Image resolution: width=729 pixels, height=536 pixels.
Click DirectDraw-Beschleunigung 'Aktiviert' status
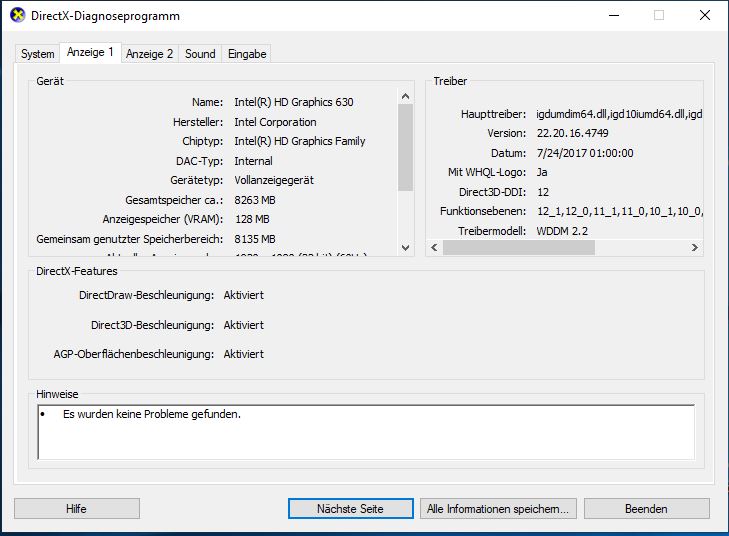[x=244, y=295]
